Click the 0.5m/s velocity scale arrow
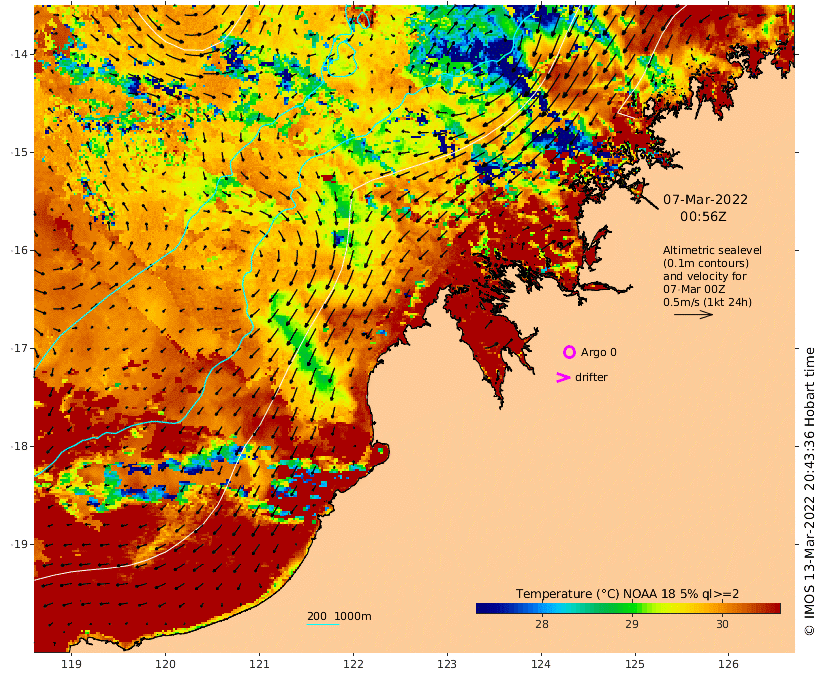This screenshot has width=820, height=680. tap(693, 314)
